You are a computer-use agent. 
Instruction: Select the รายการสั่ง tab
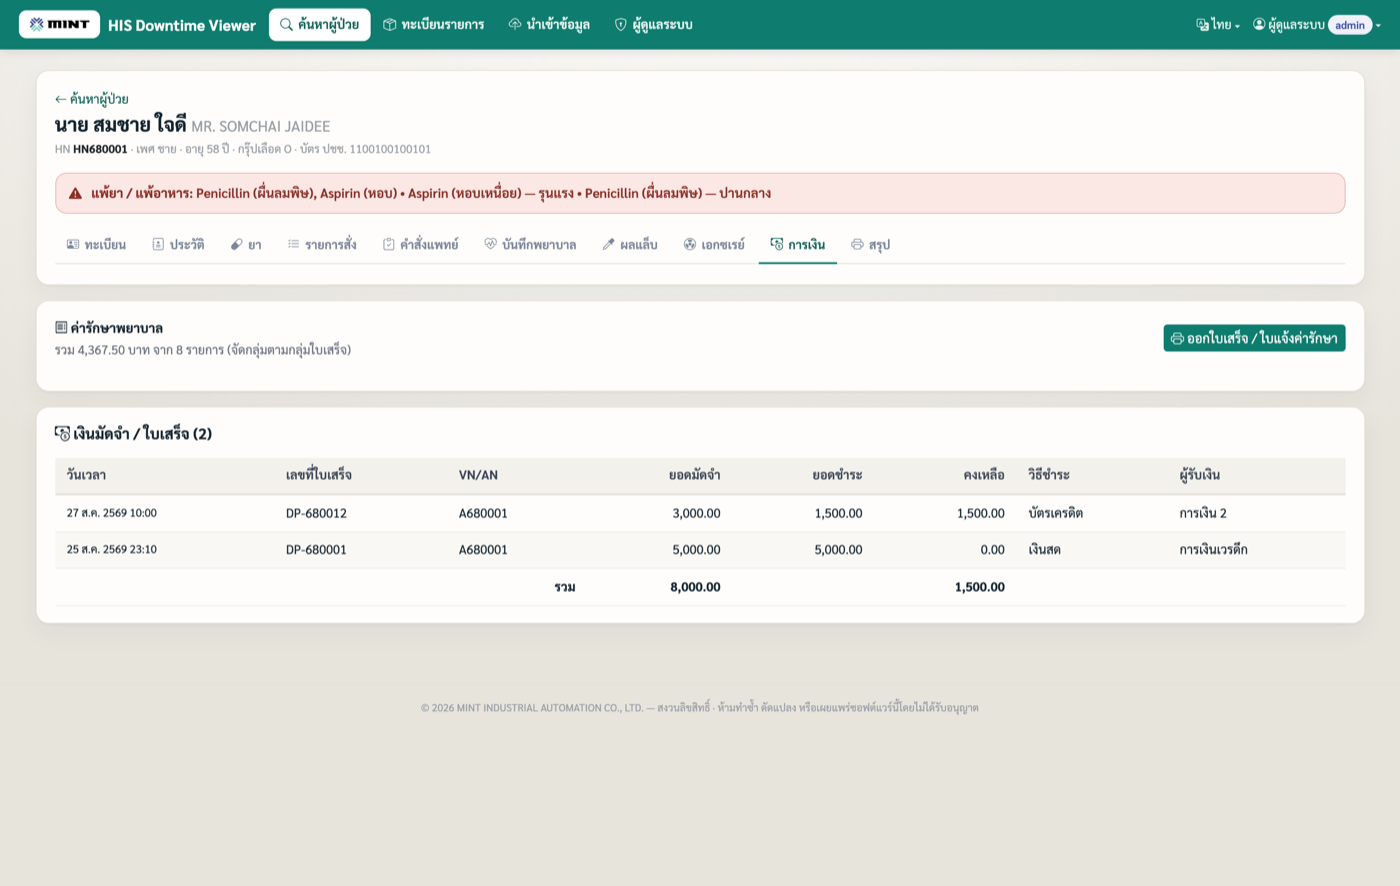pos(322,244)
